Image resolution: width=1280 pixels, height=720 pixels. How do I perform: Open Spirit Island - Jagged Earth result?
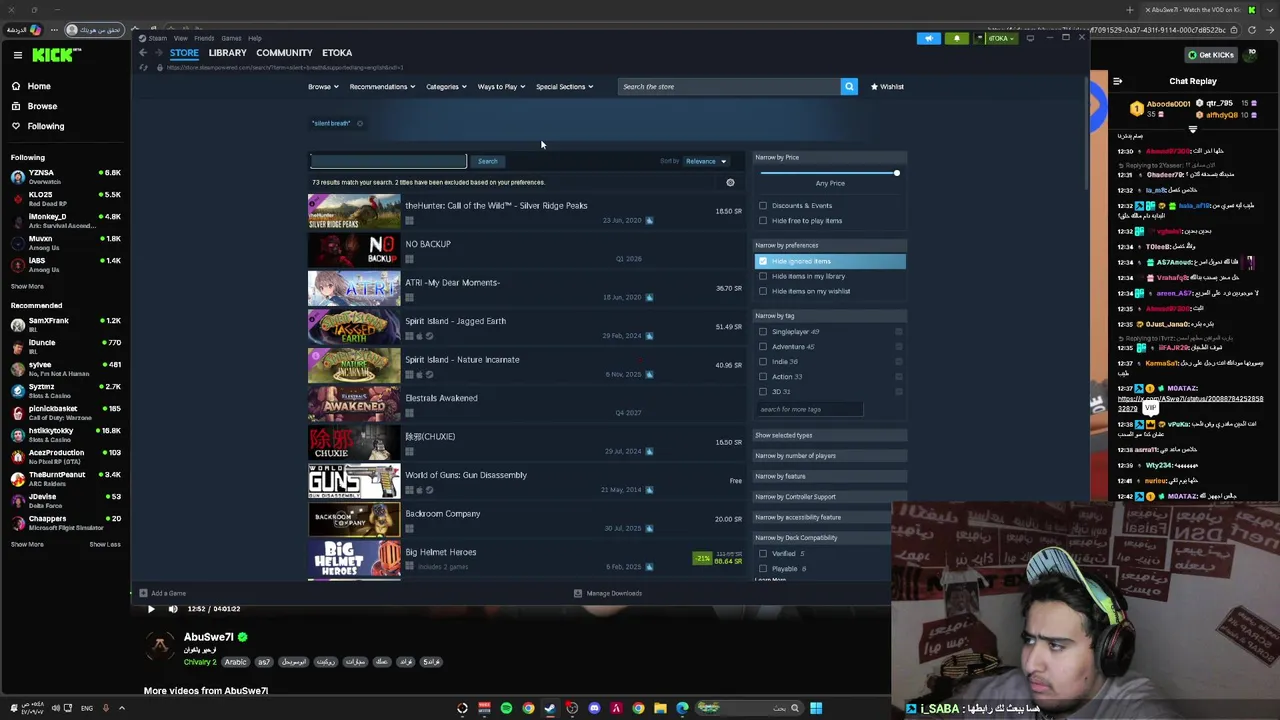coord(526,328)
